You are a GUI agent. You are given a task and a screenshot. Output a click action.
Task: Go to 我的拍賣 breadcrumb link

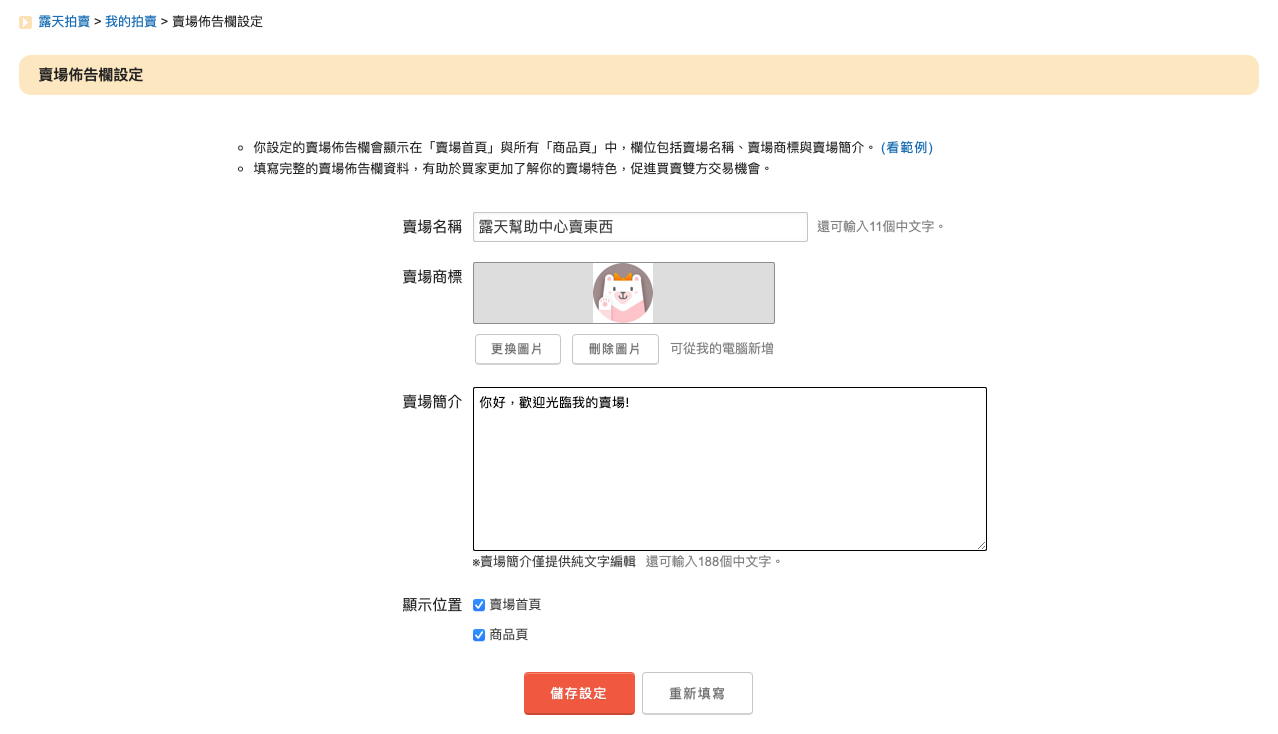coord(131,21)
